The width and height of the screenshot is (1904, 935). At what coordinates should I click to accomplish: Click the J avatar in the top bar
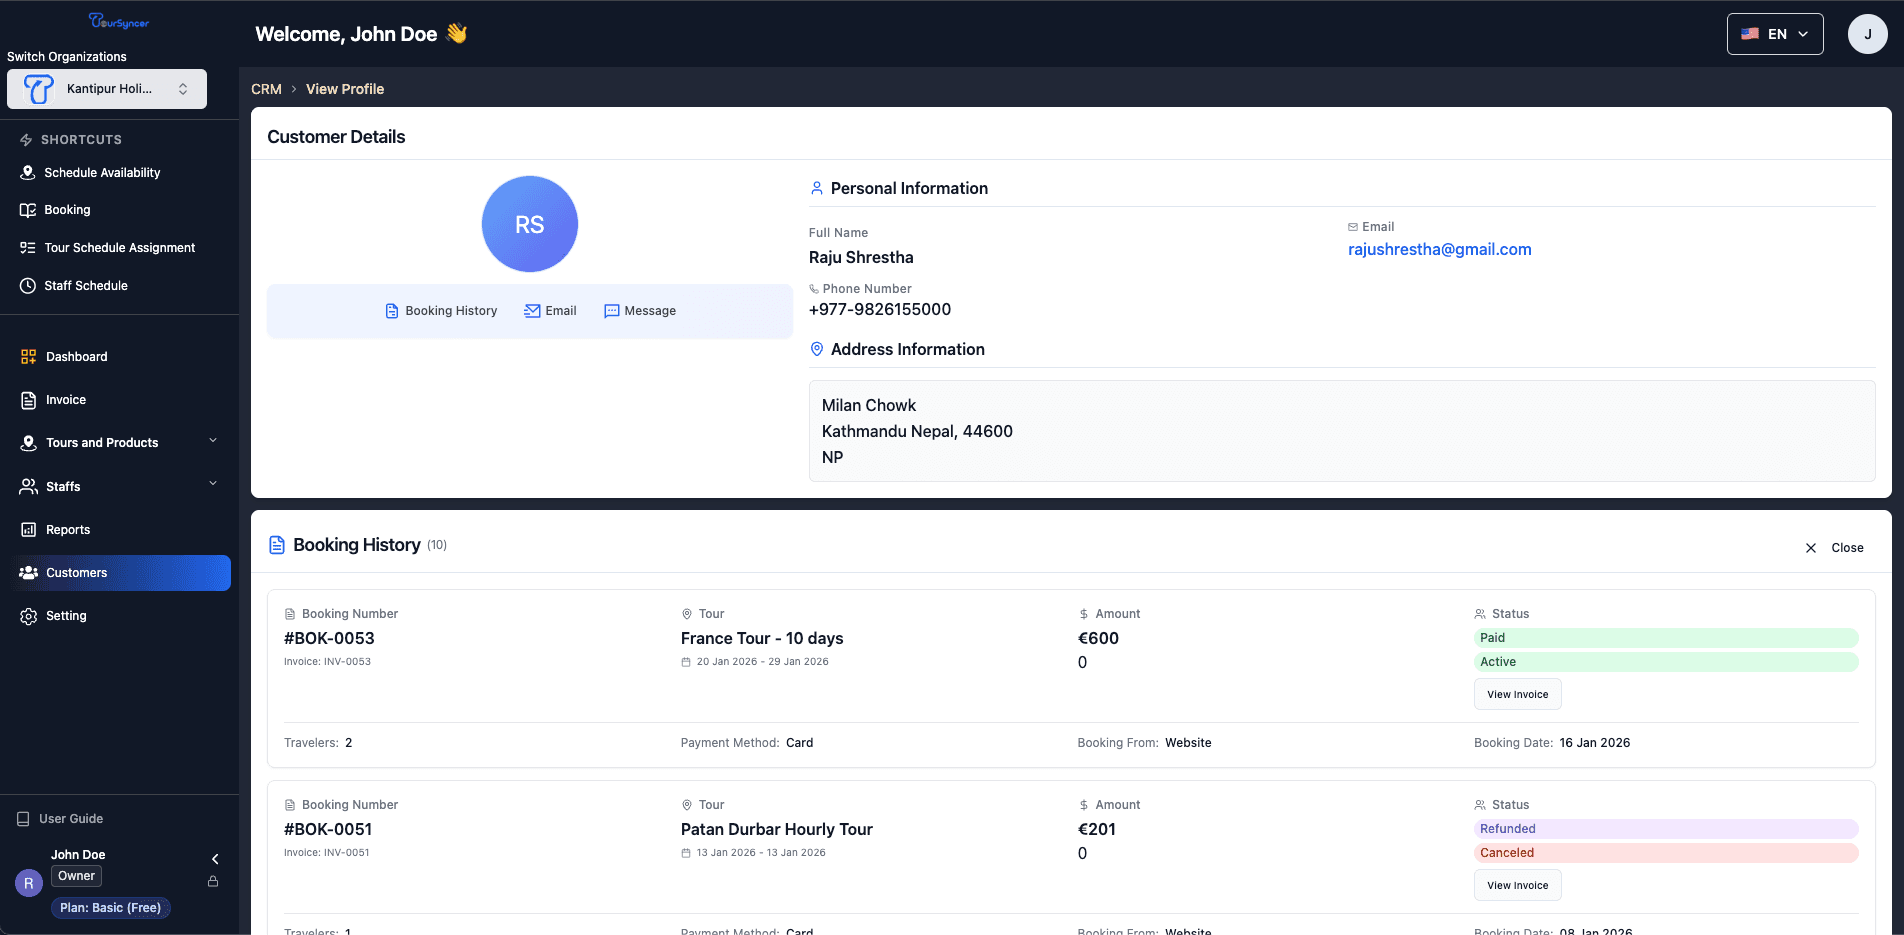pos(1867,33)
